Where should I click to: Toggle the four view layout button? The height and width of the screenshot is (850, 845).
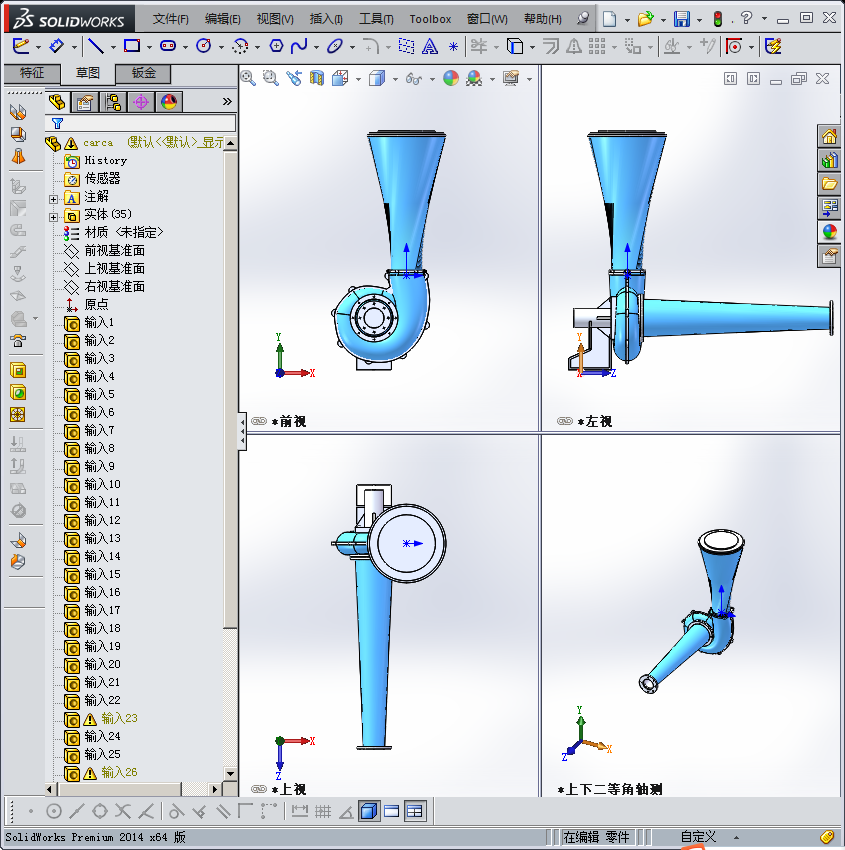(415, 811)
